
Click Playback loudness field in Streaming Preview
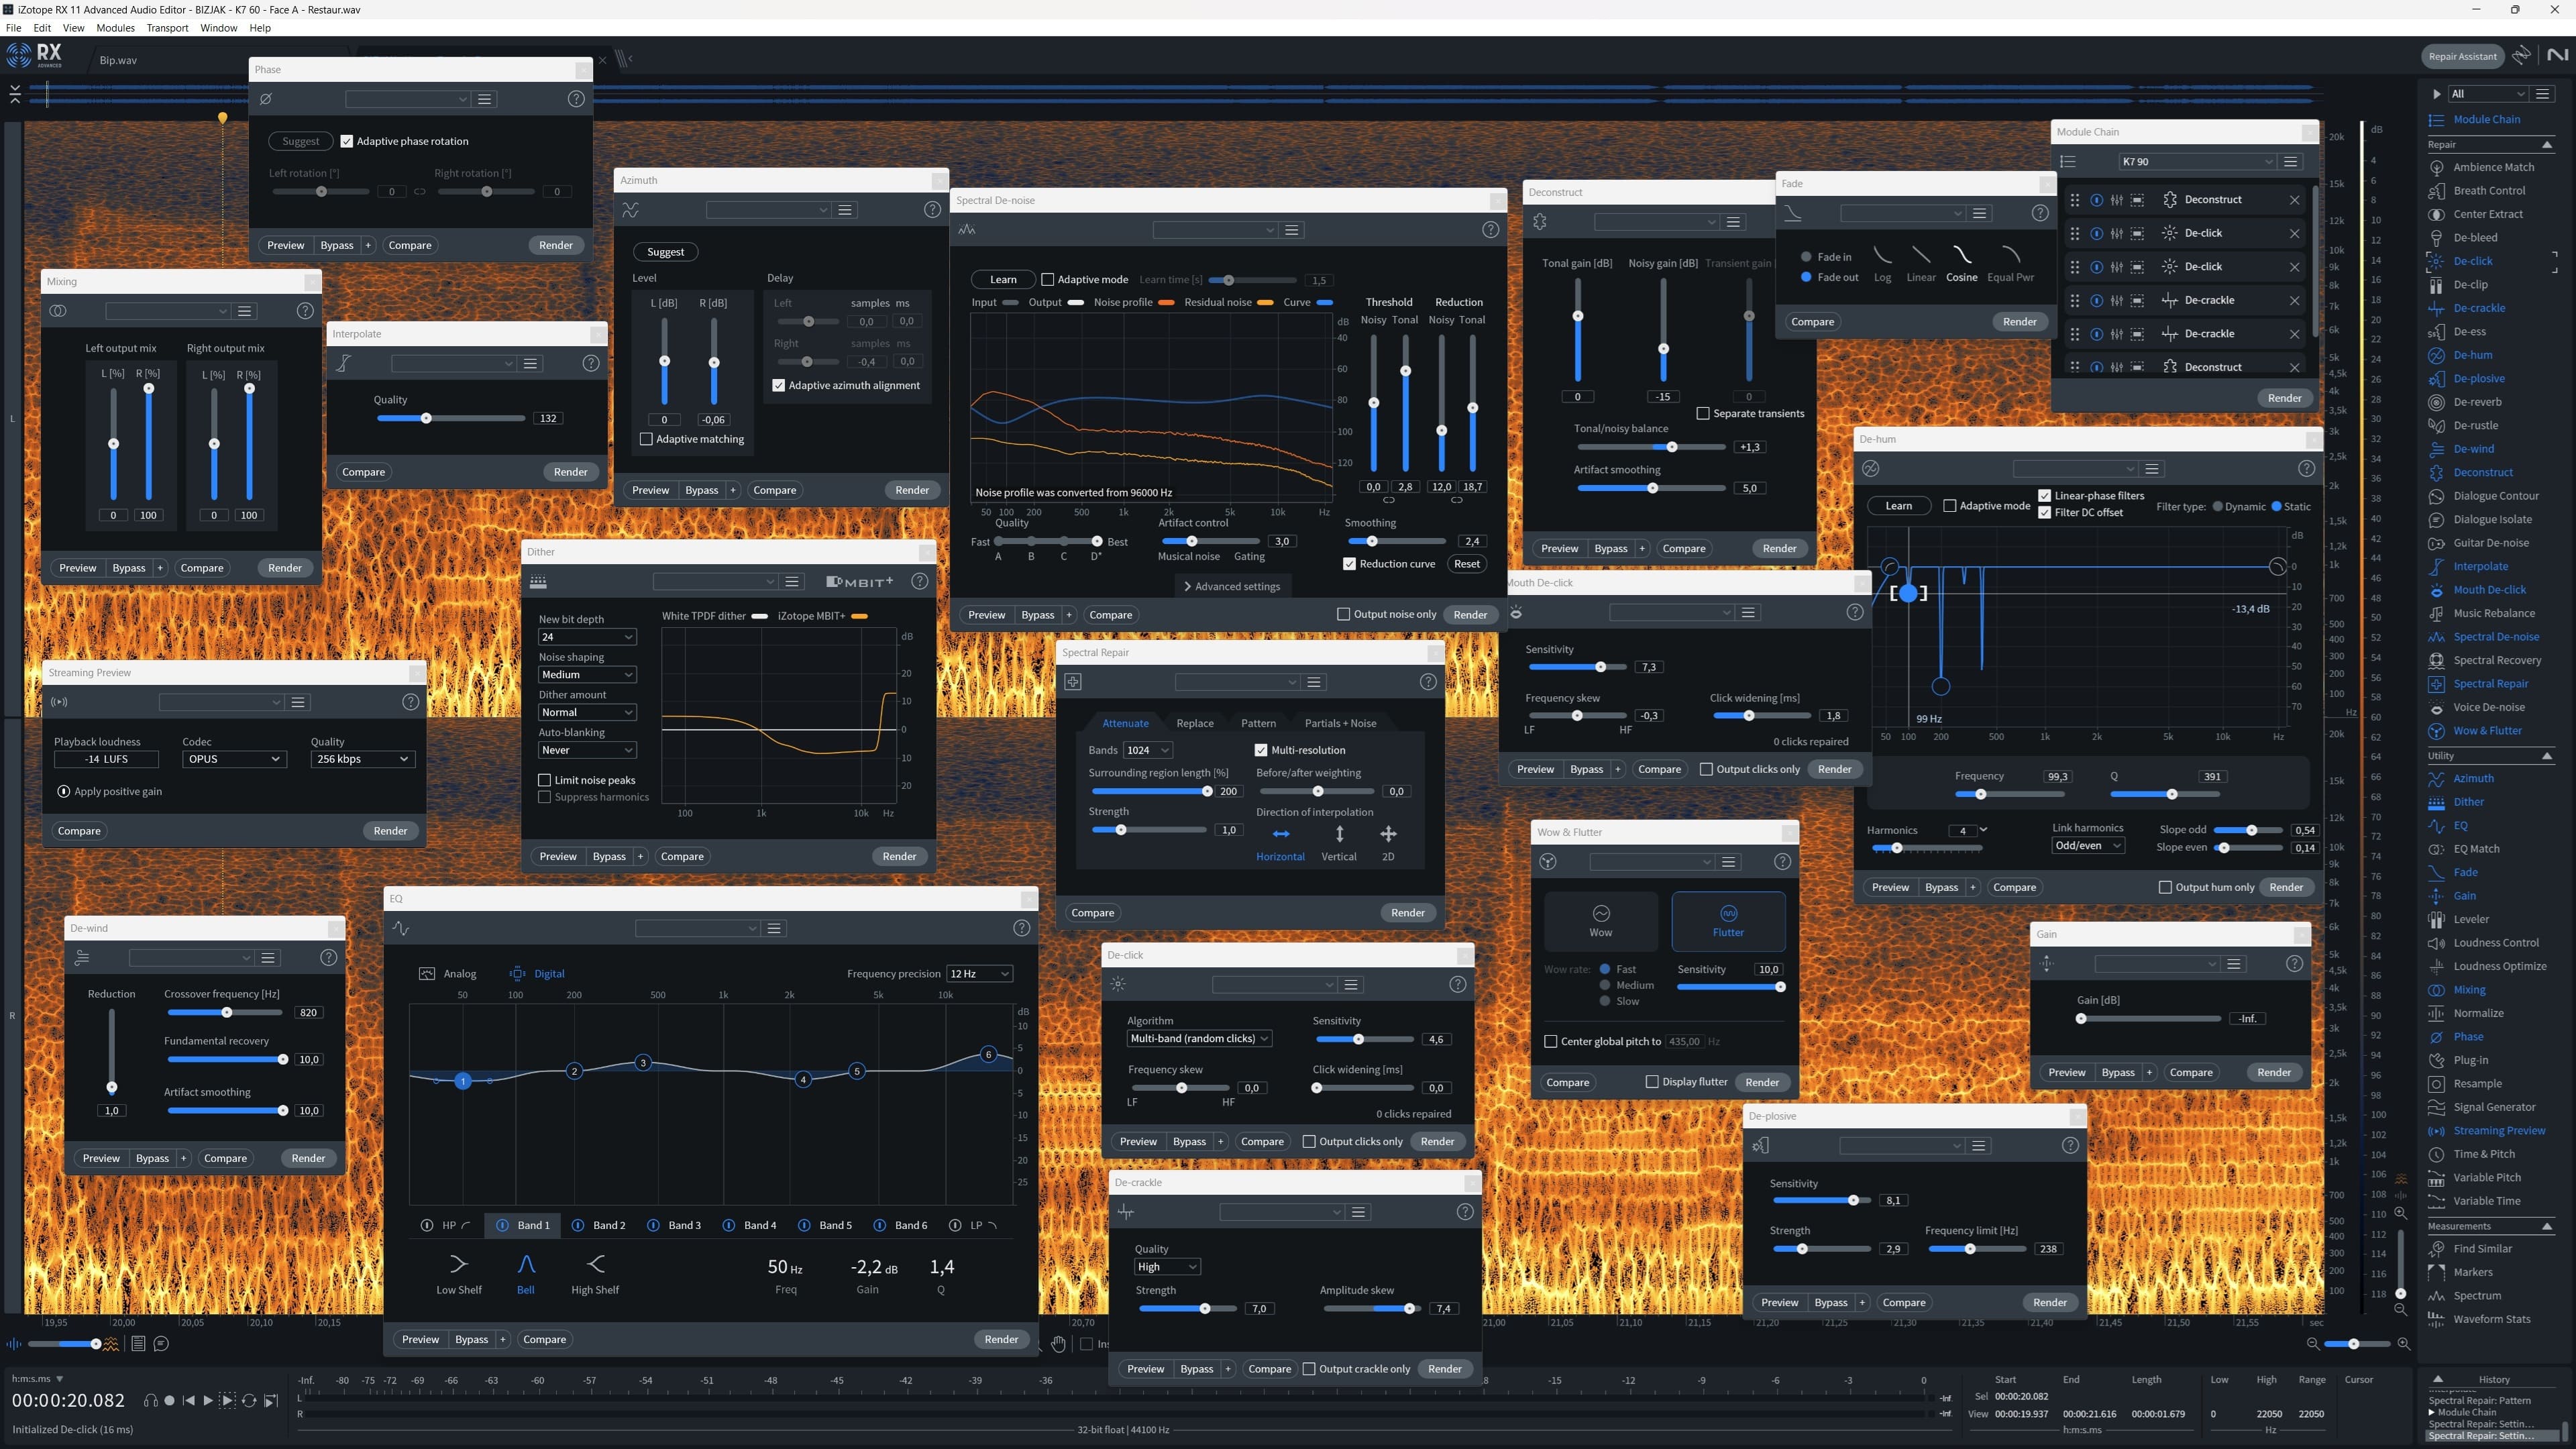106,759
